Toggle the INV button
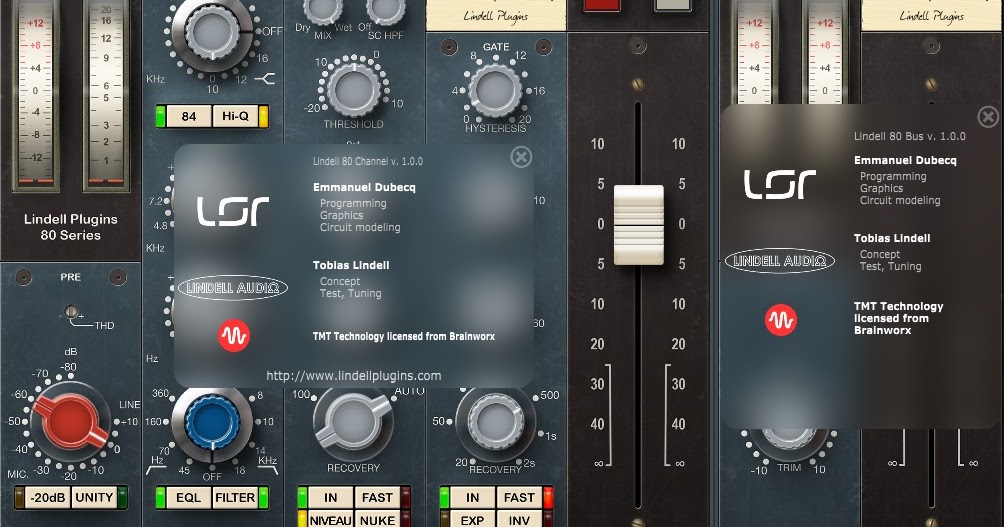 click(519, 520)
